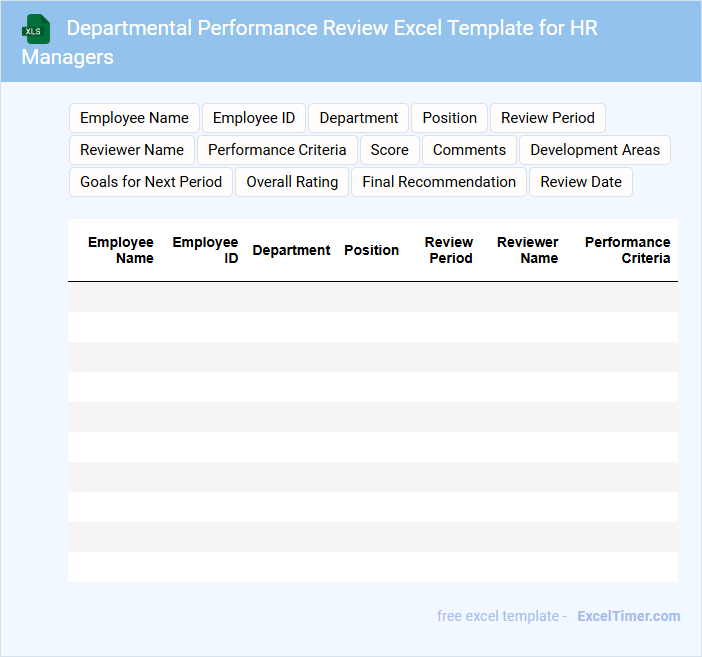The width and height of the screenshot is (702, 657).
Task: Click the Department tag button
Action: [358, 118]
